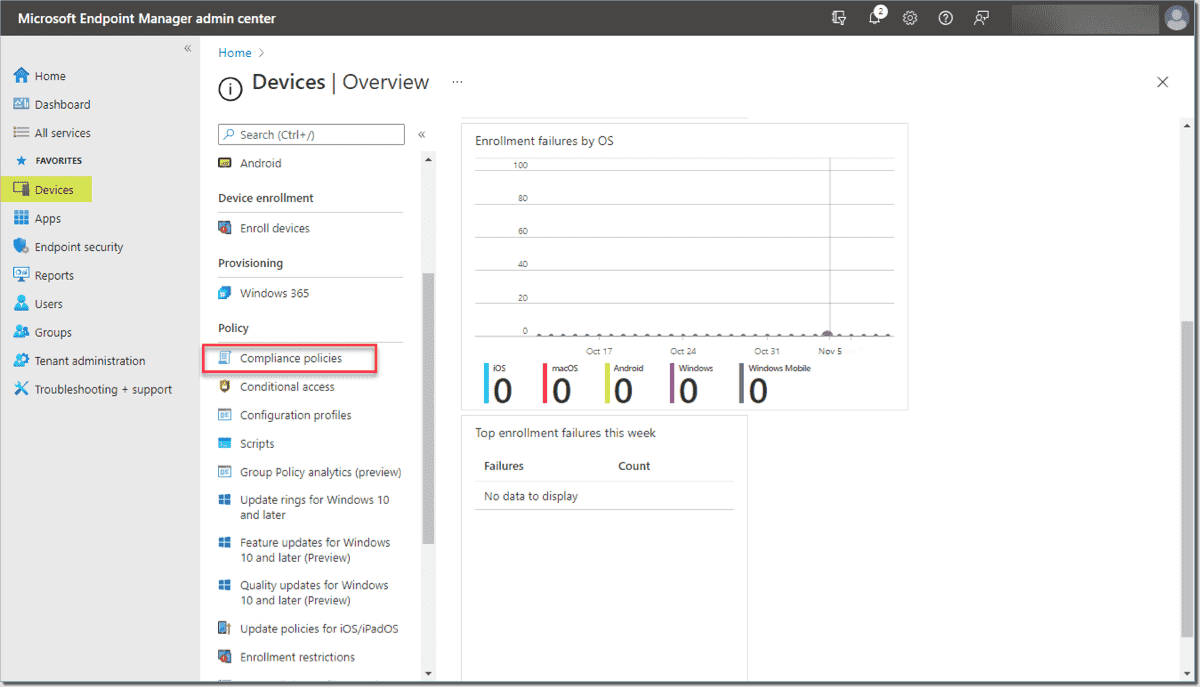Screen dimensions: 1200x687
Task: Click the Android failures count tile
Action: coord(623,384)
